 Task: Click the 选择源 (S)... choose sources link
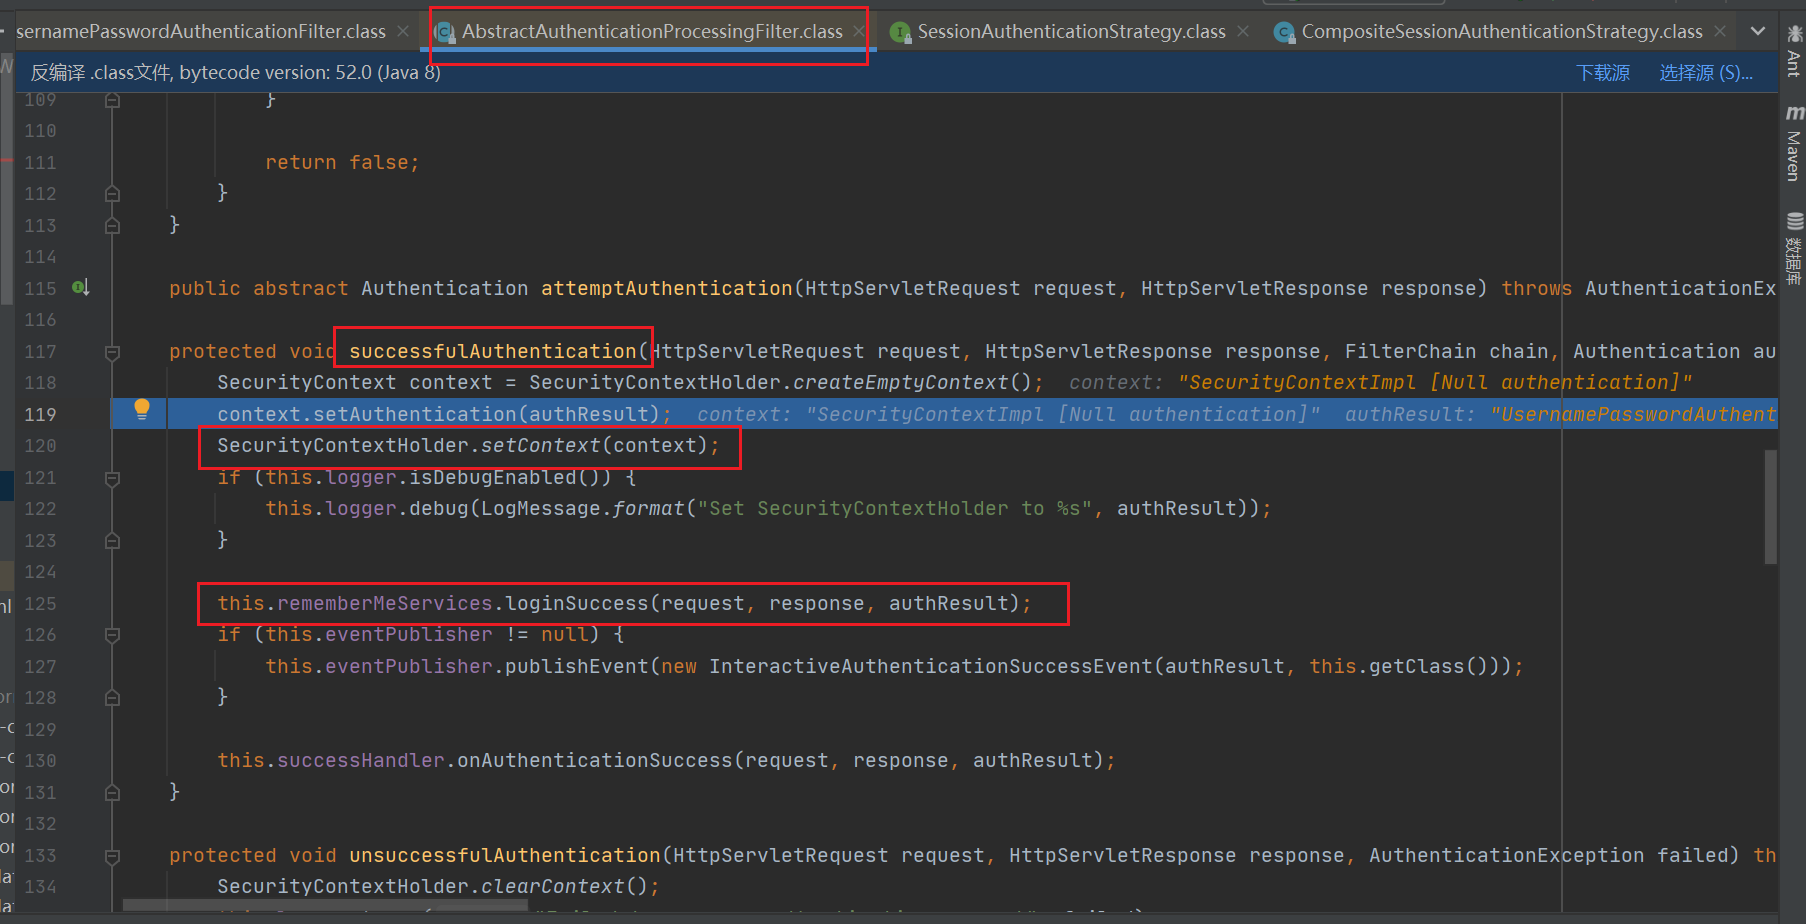coord(1706,73)
